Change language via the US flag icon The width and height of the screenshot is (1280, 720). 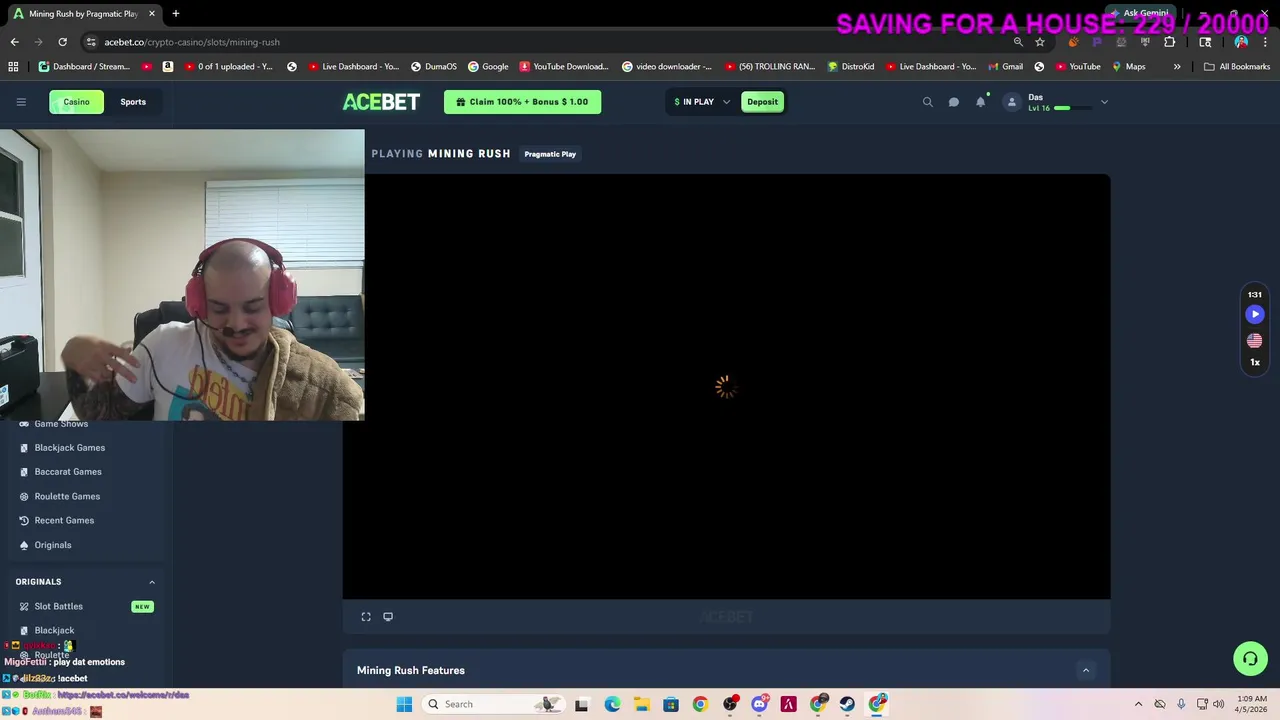(1255, 340)
